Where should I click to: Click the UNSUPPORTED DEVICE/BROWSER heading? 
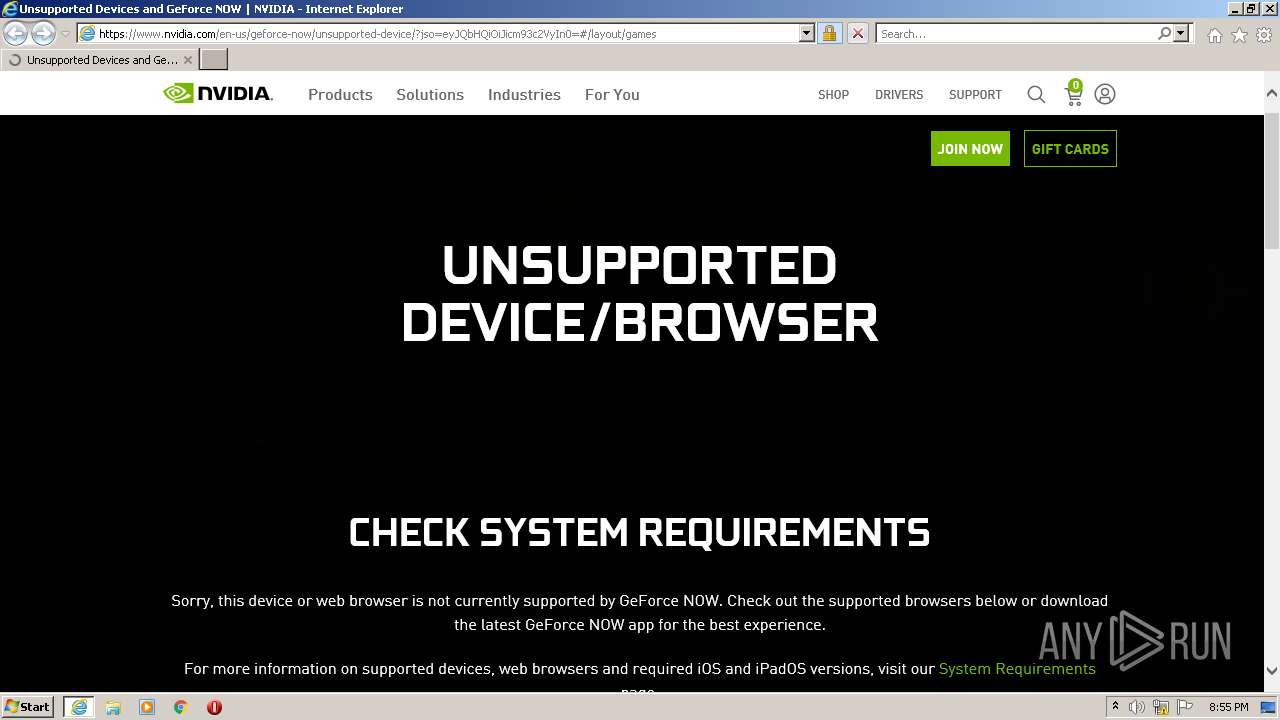click(640, 294)
